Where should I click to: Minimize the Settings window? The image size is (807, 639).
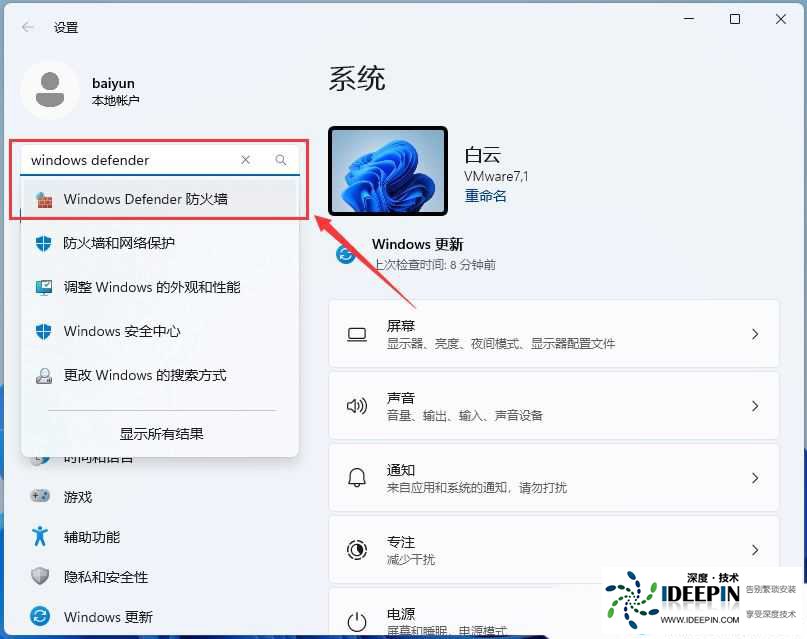click(689, 19)
